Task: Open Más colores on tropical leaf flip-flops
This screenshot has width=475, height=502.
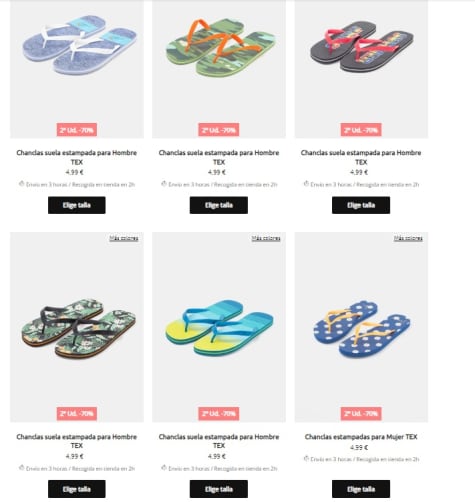Action: tap(124, 238)
